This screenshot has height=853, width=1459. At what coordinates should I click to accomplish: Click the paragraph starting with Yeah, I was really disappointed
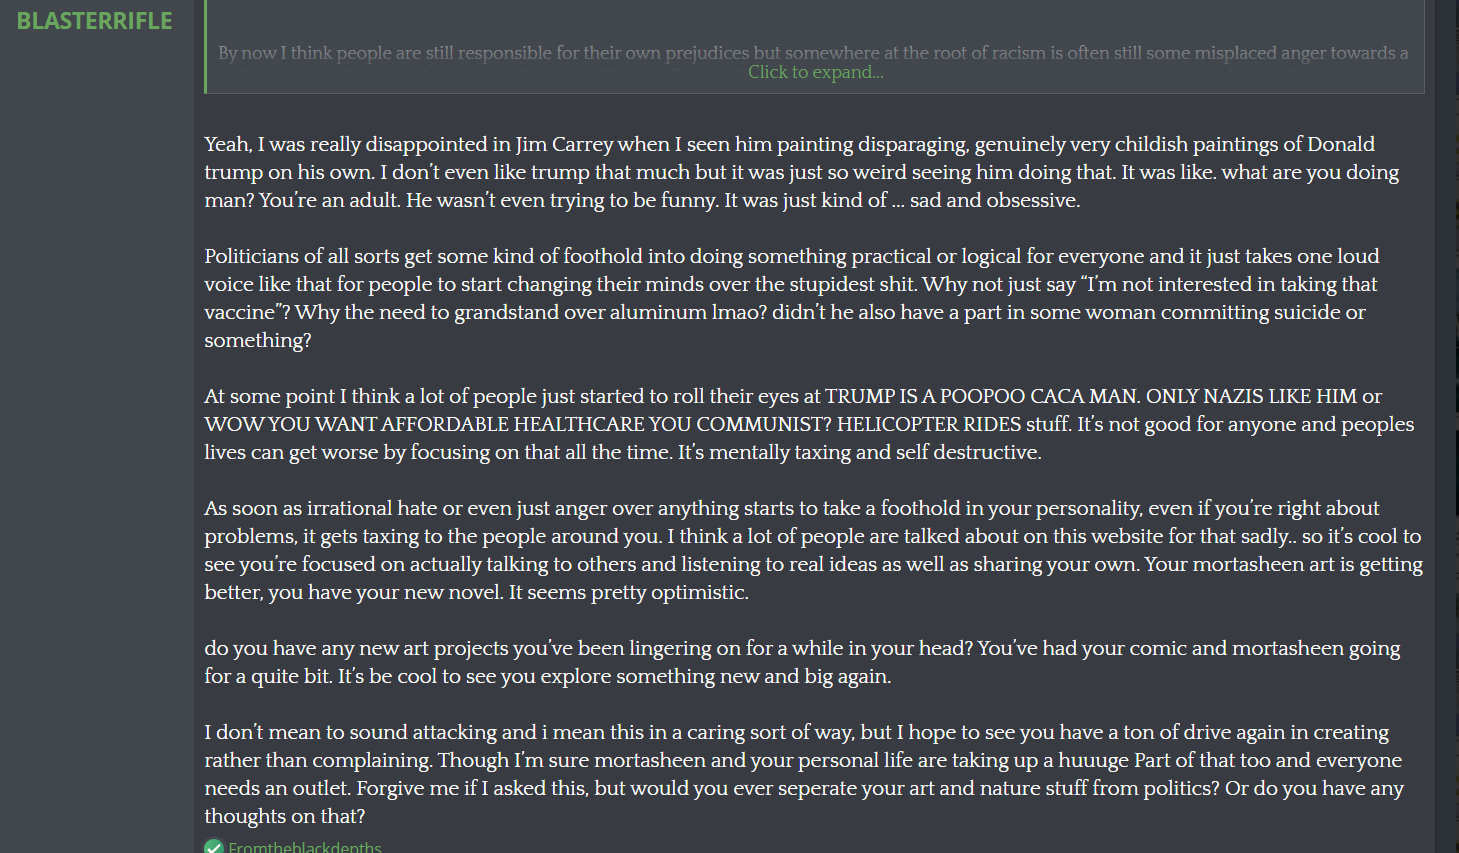[802, 172]
